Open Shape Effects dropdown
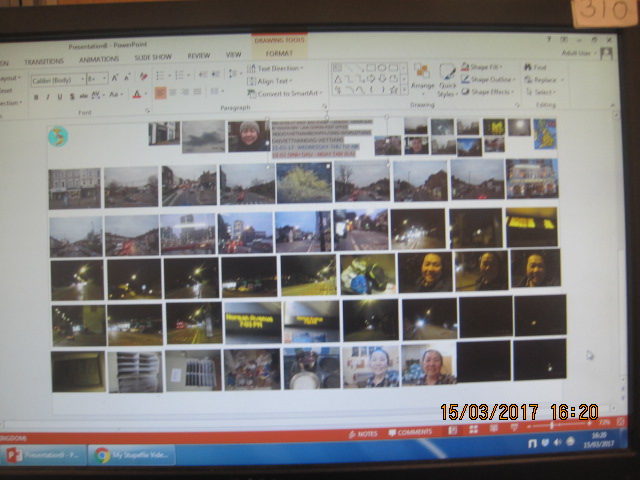 point(488,91)
